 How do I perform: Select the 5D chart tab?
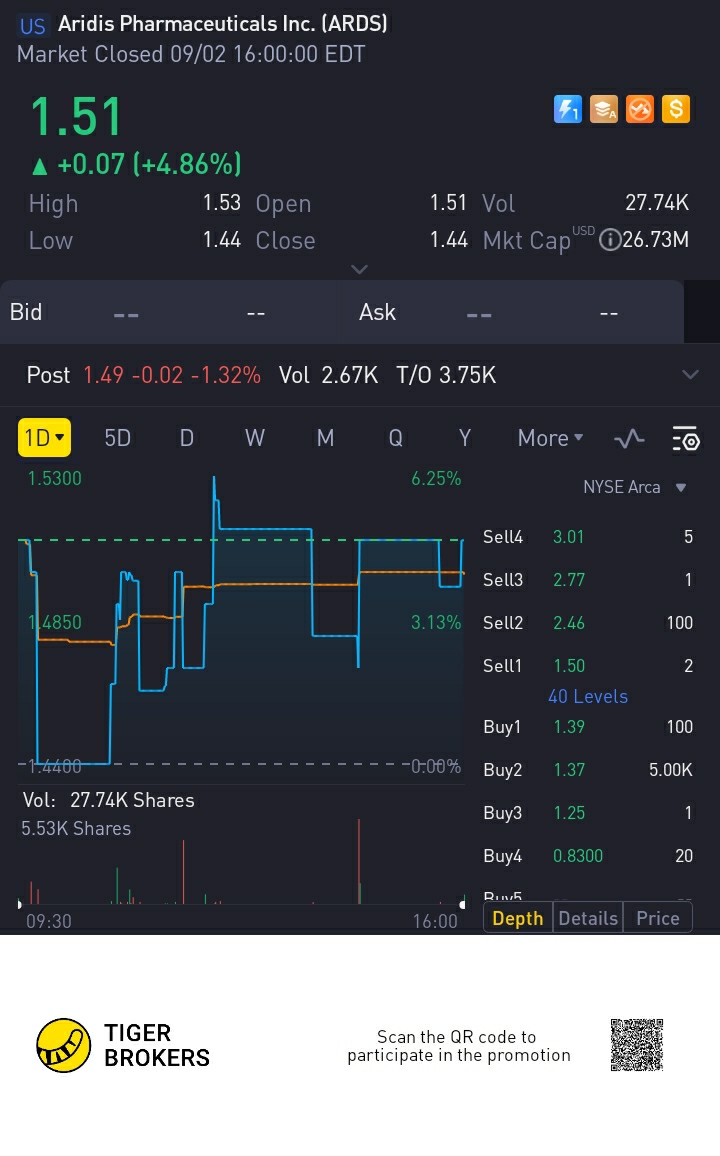118,438
